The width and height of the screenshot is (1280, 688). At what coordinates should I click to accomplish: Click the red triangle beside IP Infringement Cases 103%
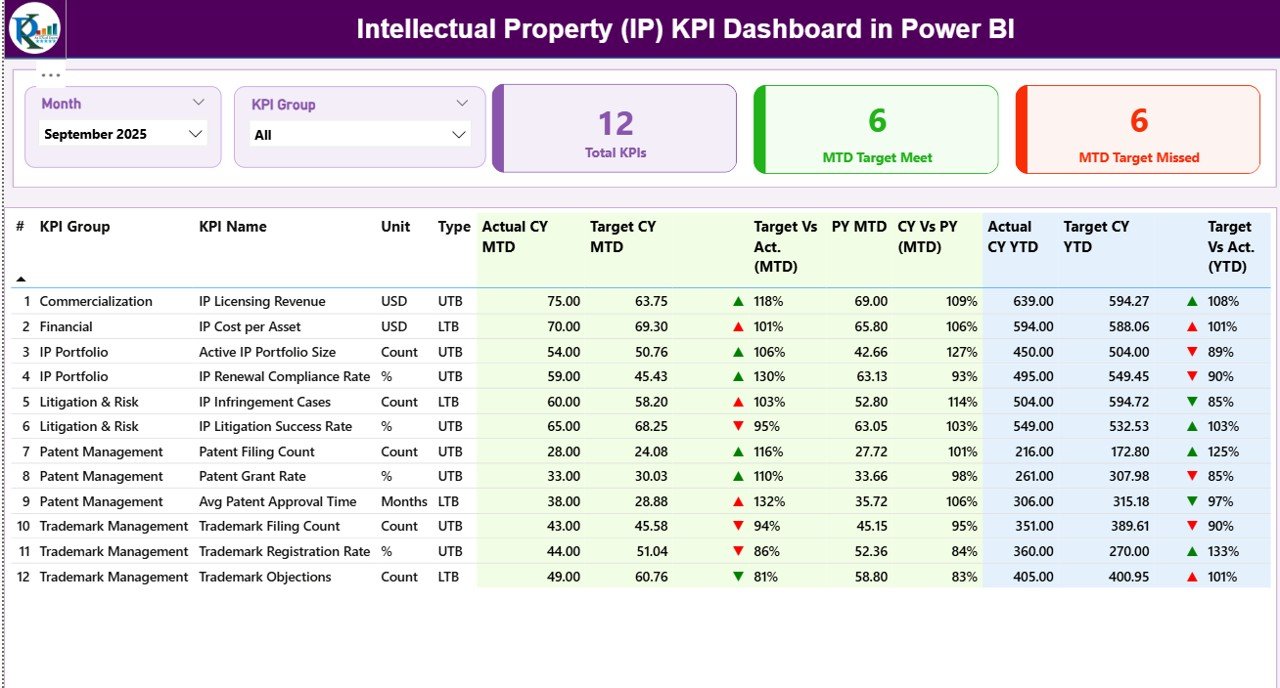(x=737, y=401)
